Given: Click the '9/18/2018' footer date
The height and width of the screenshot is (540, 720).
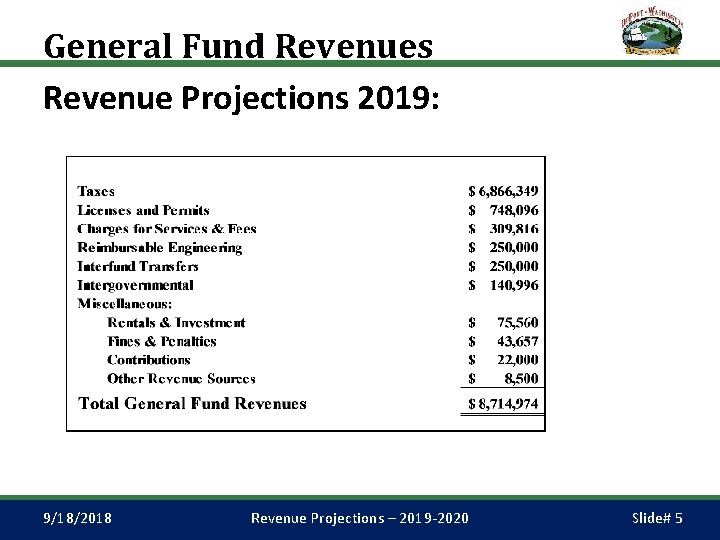Looking at the screenshot, I should (77, 518).
